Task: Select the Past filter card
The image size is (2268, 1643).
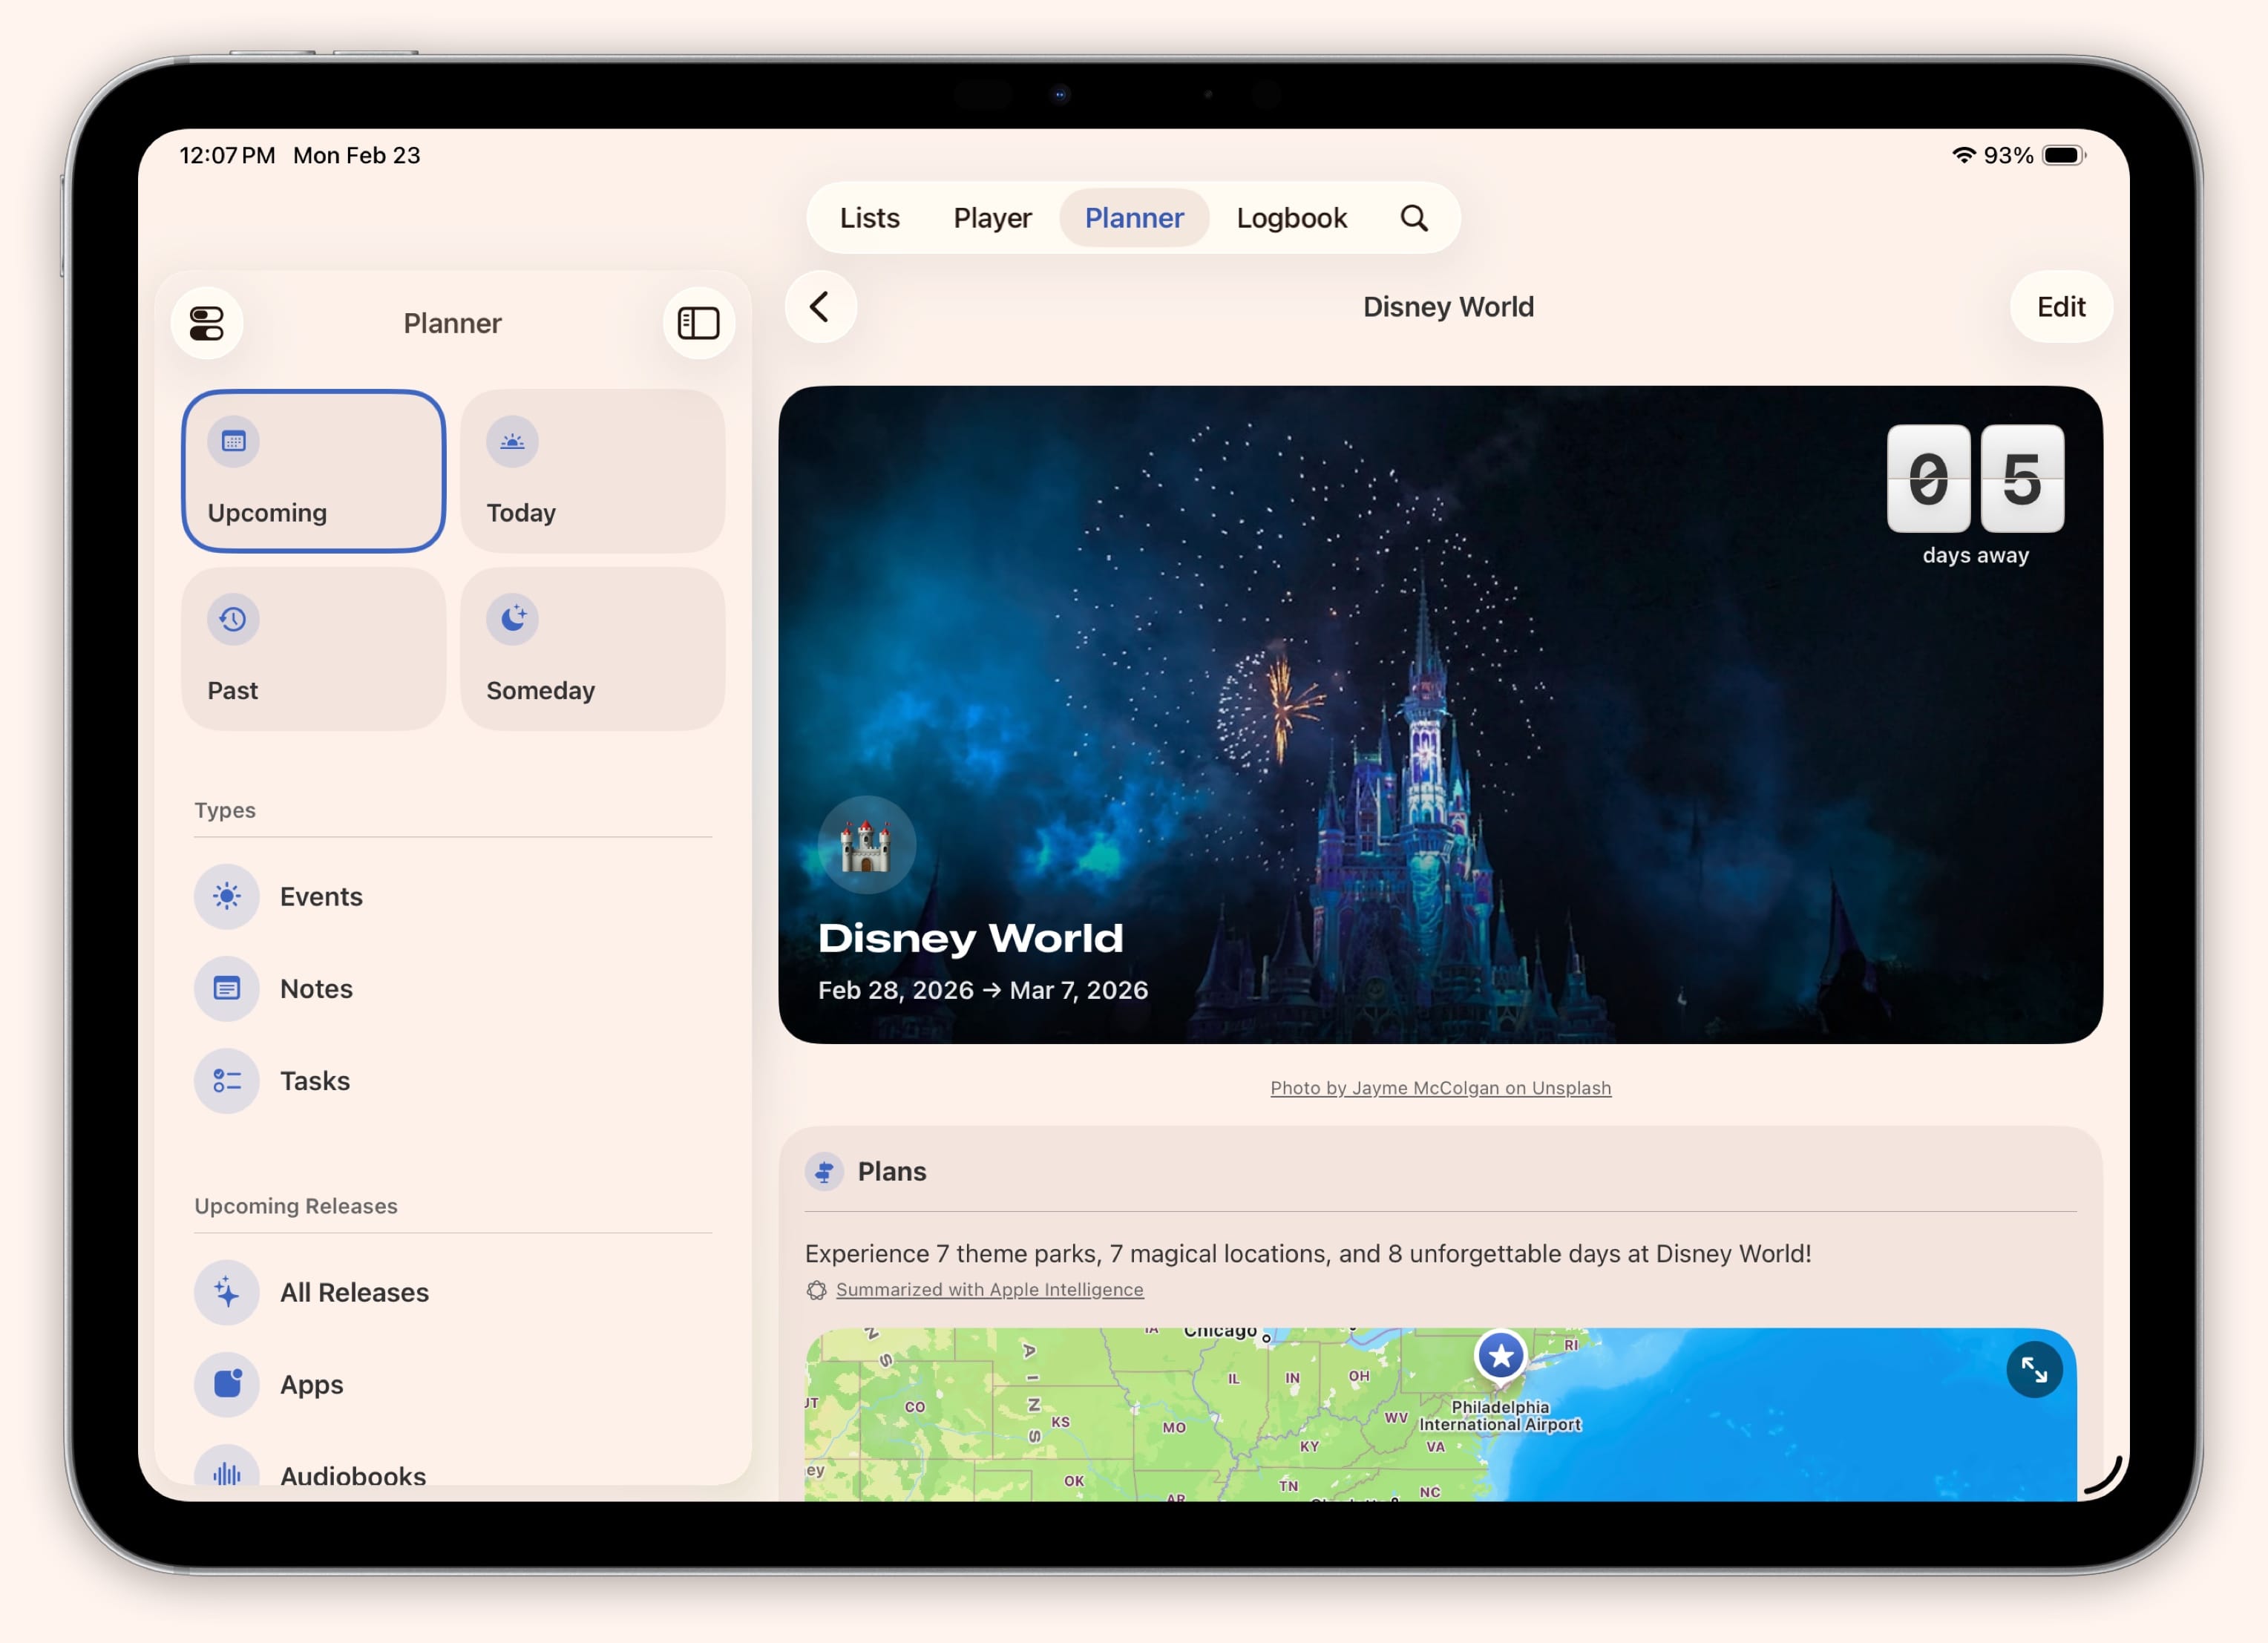Action: 313,649
